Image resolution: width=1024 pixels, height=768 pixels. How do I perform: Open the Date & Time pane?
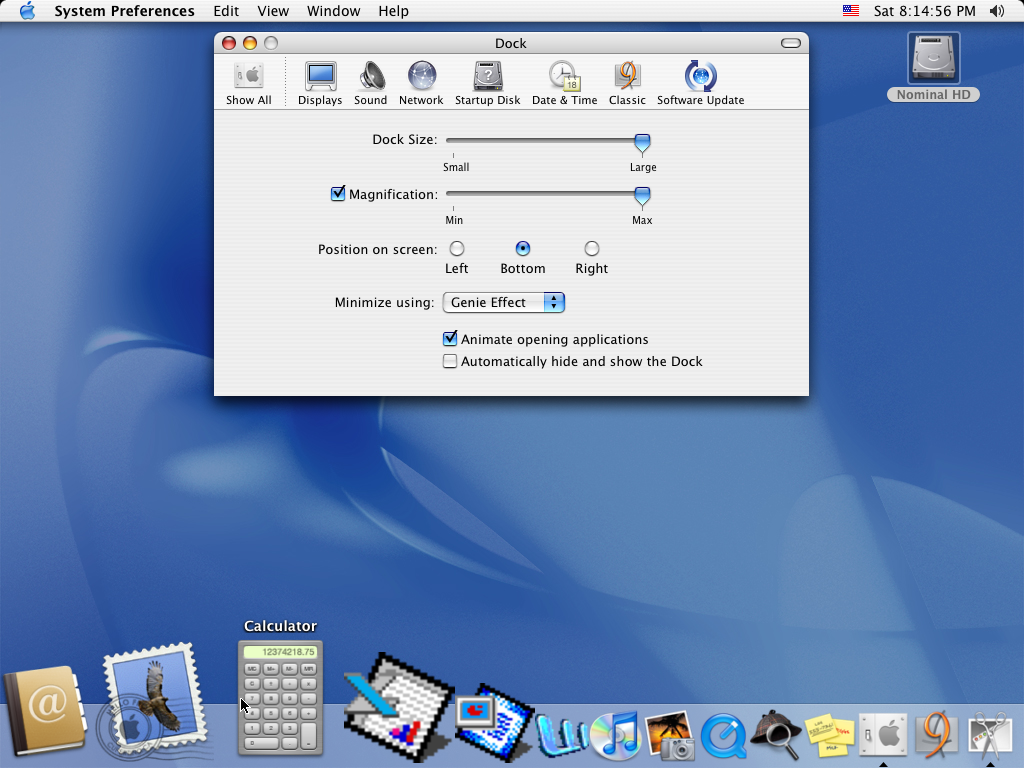(x=564, y=83)
